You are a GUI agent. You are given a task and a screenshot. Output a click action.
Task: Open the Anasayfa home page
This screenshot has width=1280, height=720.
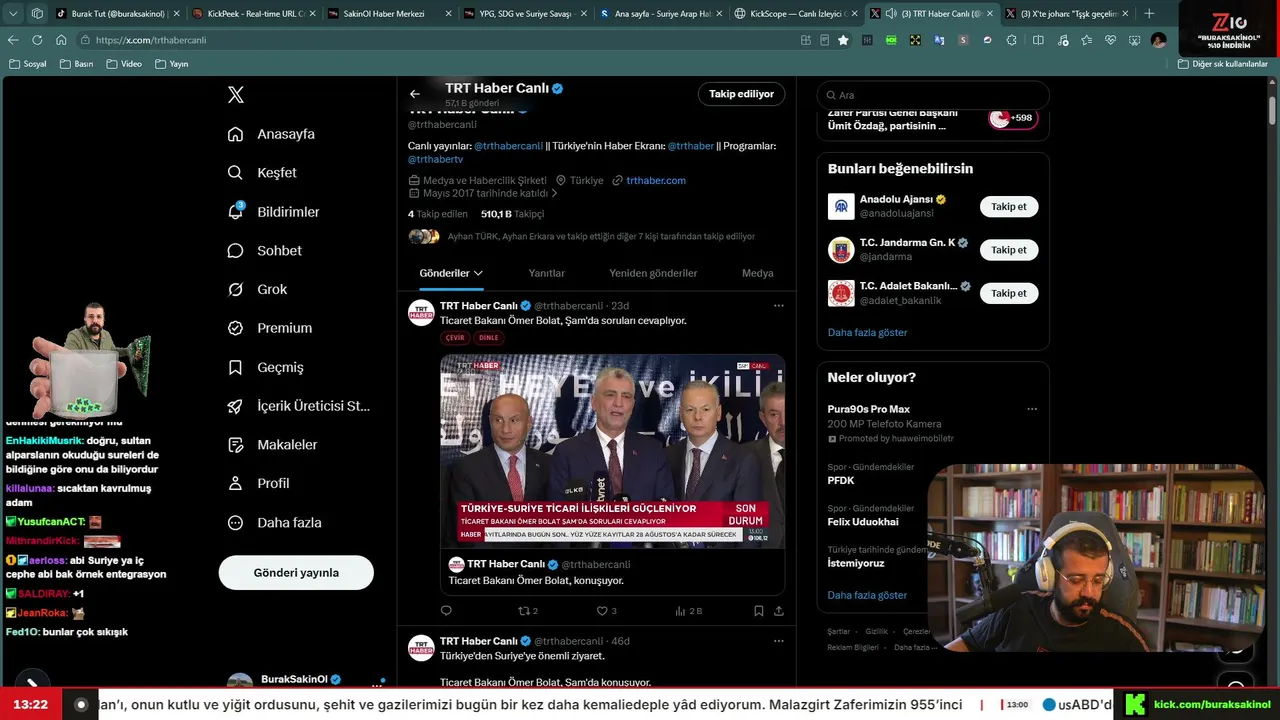click(271, 134)
